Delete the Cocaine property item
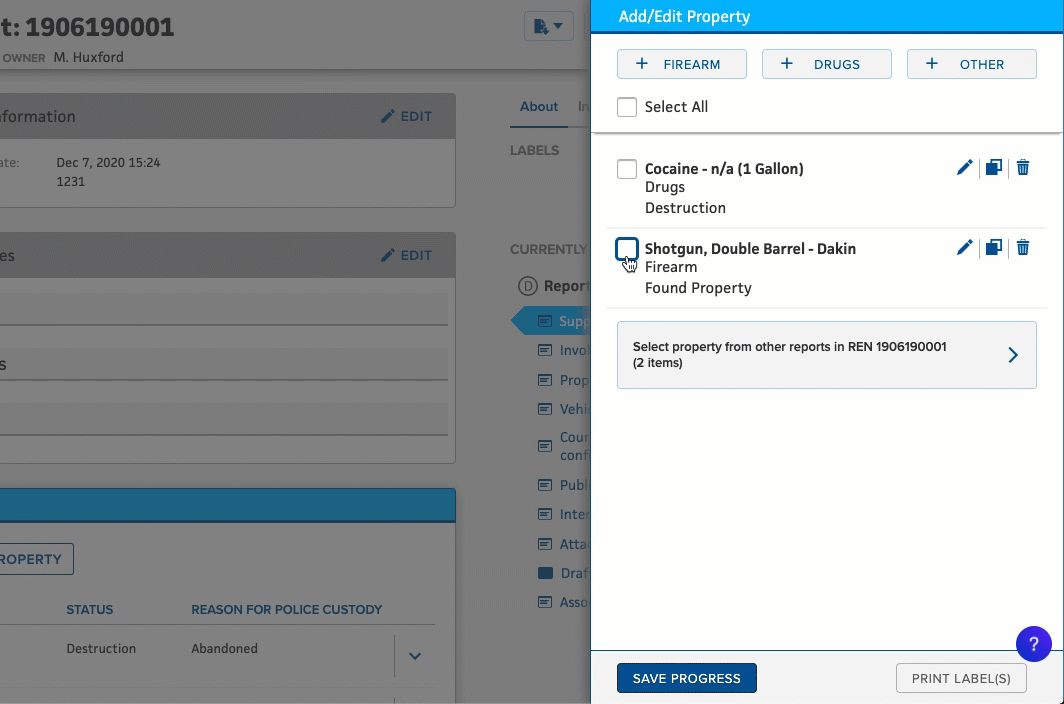Image resolution: width=1064 pixels, height=704 pixels. 1023,168
